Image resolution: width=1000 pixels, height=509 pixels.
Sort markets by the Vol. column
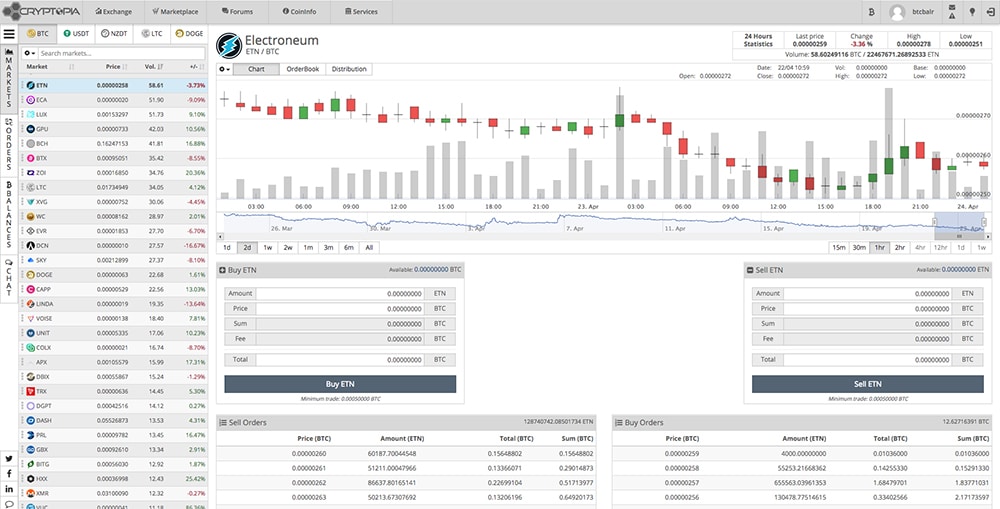click(149, 67)
